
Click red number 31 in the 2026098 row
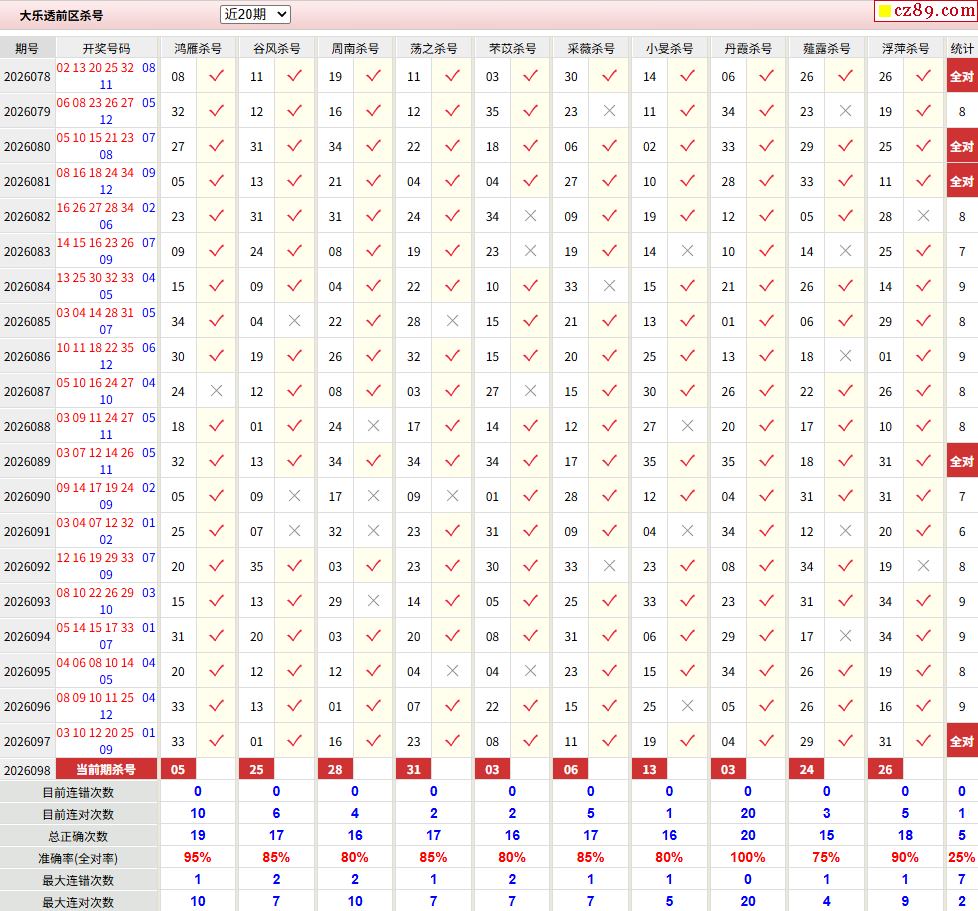[x=414, y=769]
